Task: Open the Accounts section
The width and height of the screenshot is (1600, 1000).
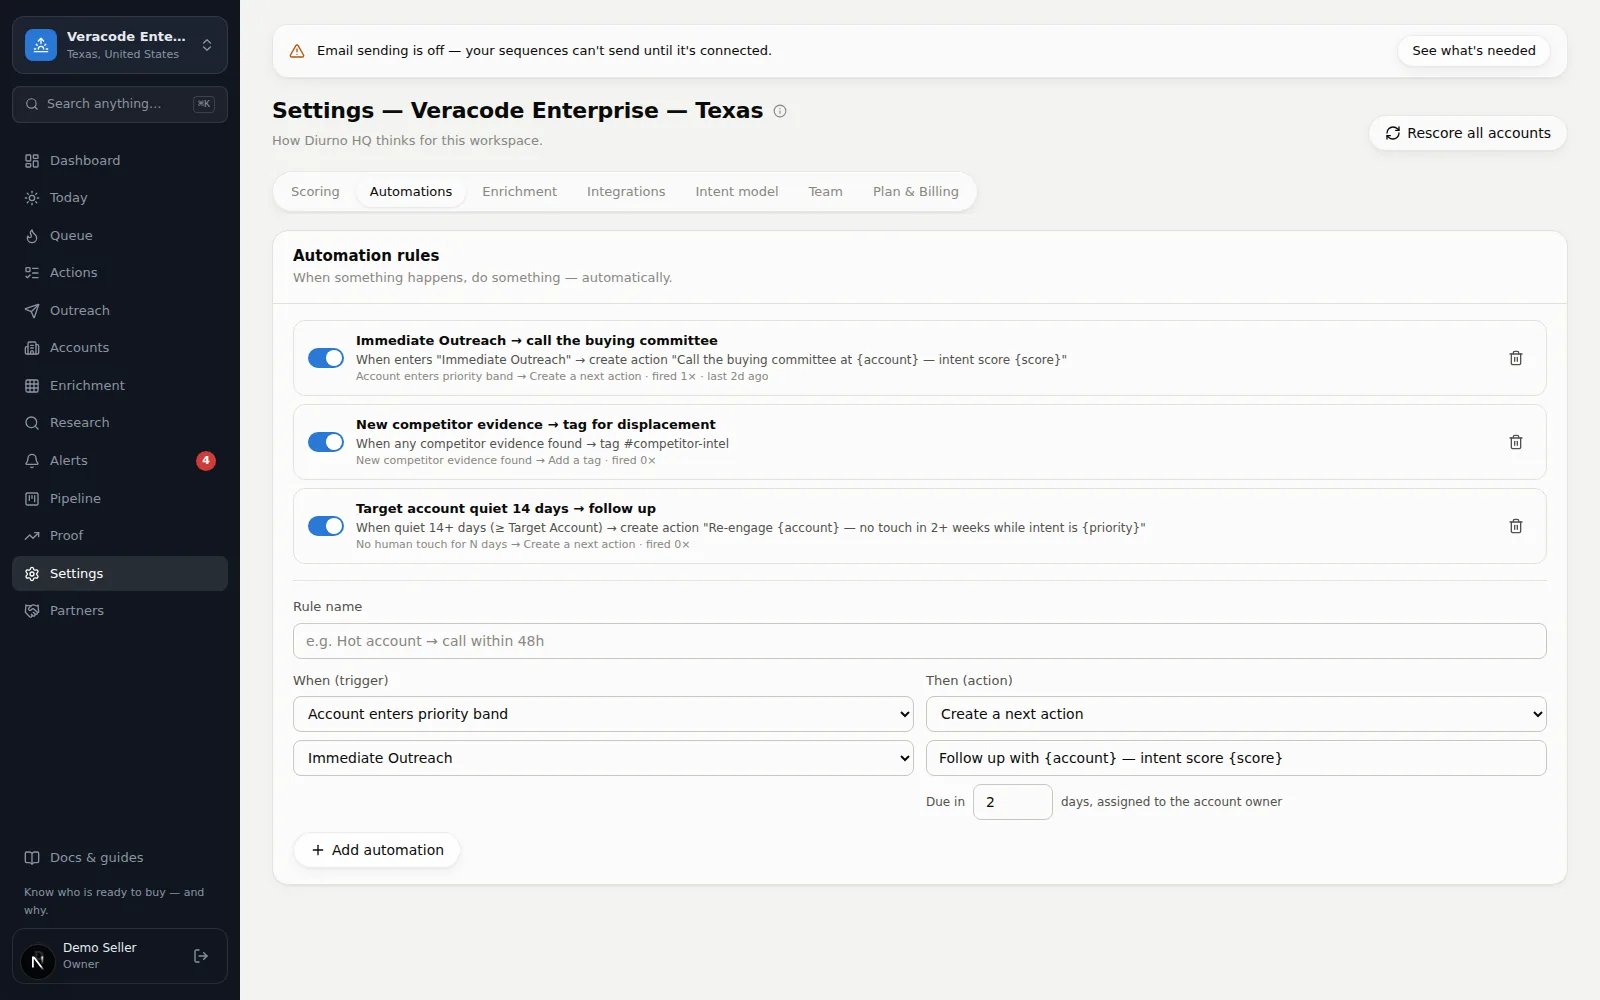Action: (120, 348)
